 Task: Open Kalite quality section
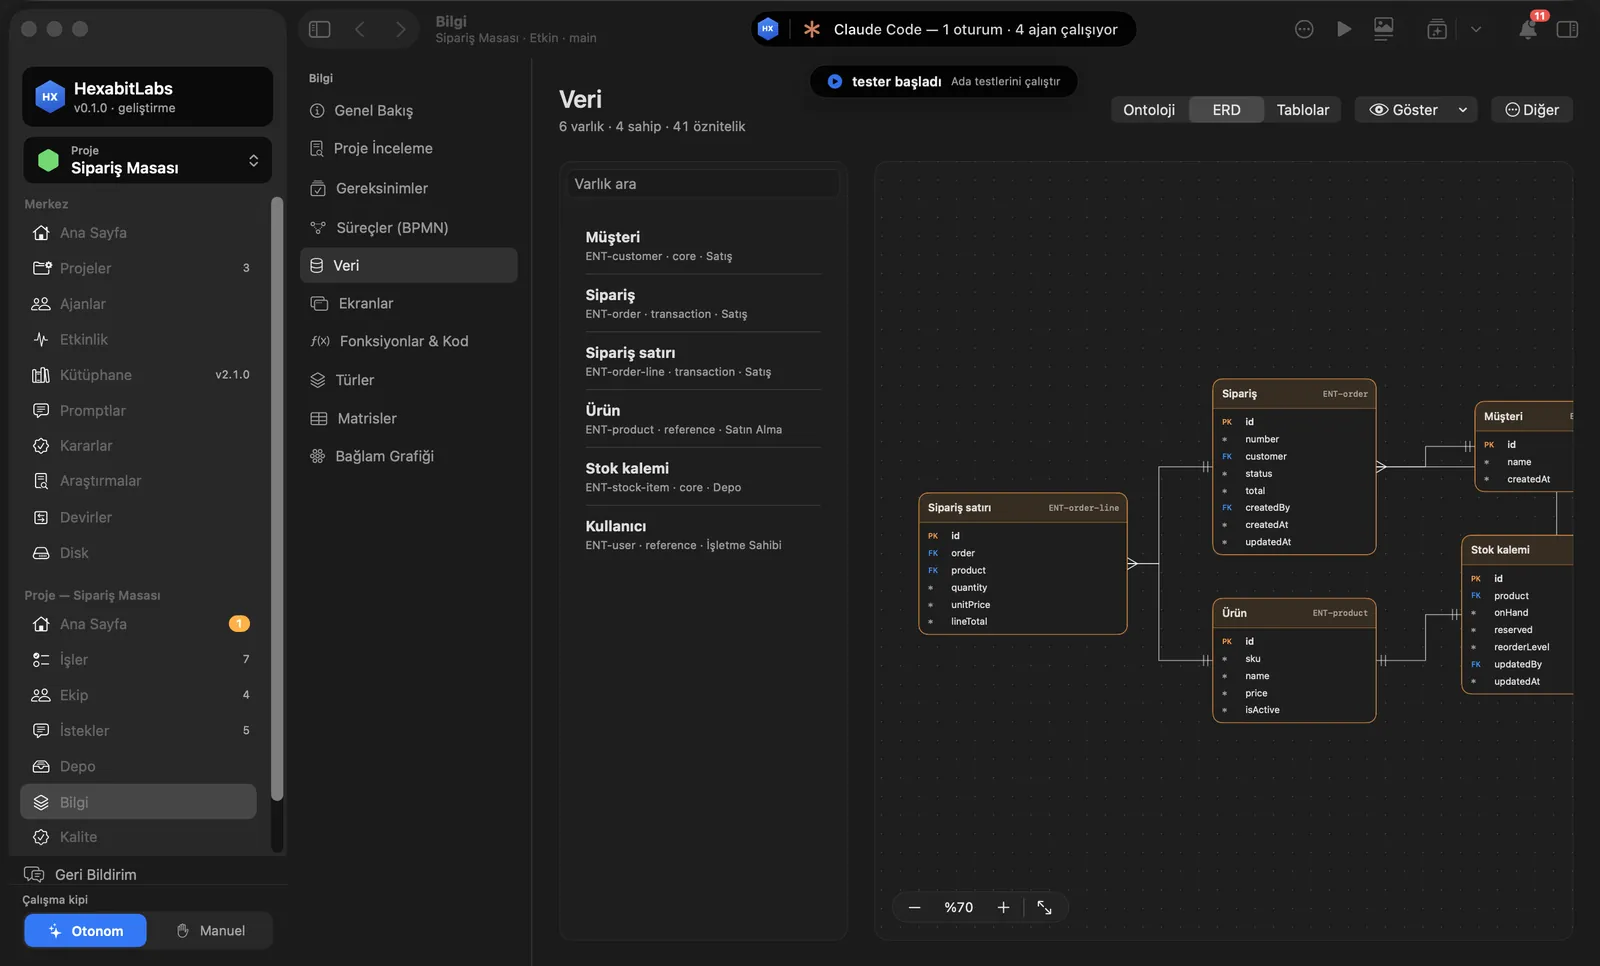tap(139, 837)
